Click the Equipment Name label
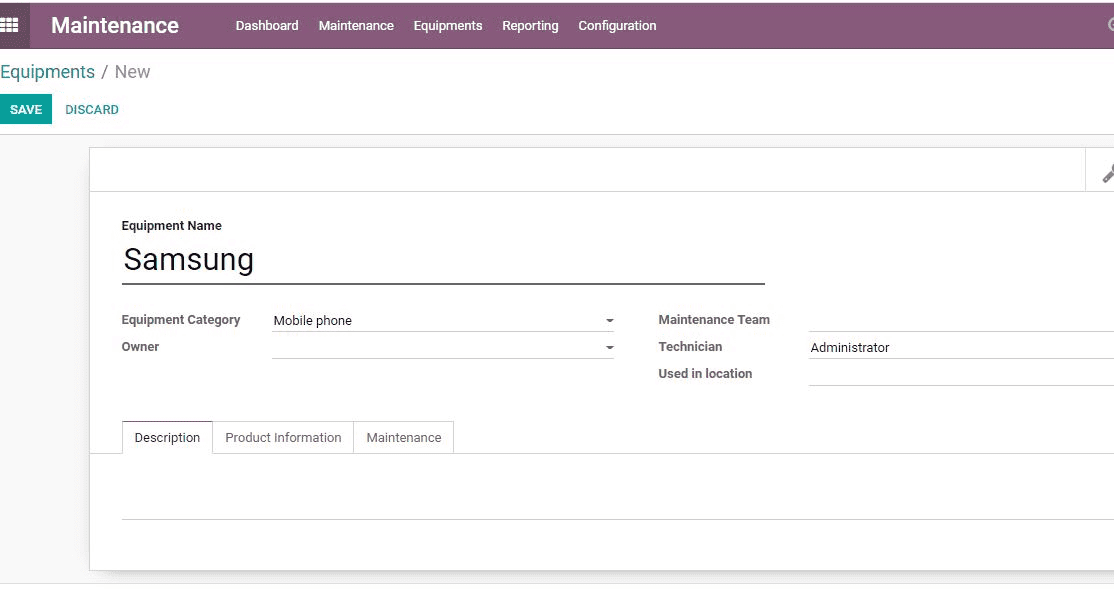 tap(171, 226)
